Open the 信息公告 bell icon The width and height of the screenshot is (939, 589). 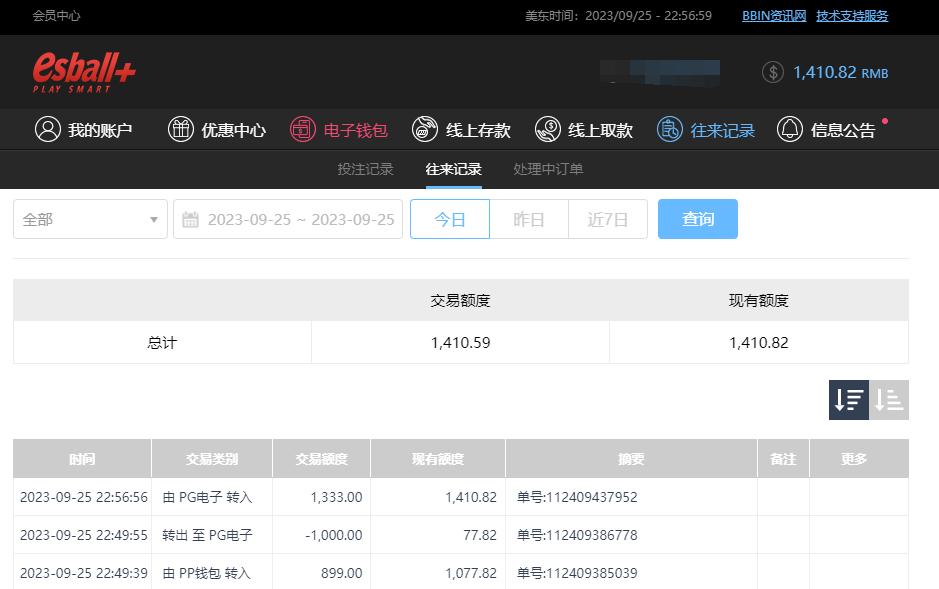click(x=790, y=130)
